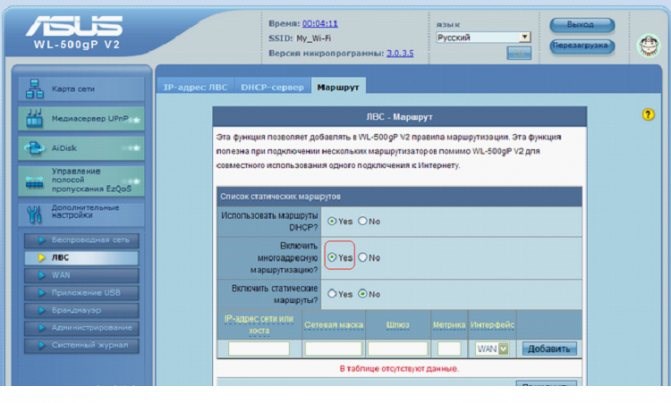Switch to the DHCP-сервер tab
Viewport: 671px width, 403px height.
pos(272,87)
